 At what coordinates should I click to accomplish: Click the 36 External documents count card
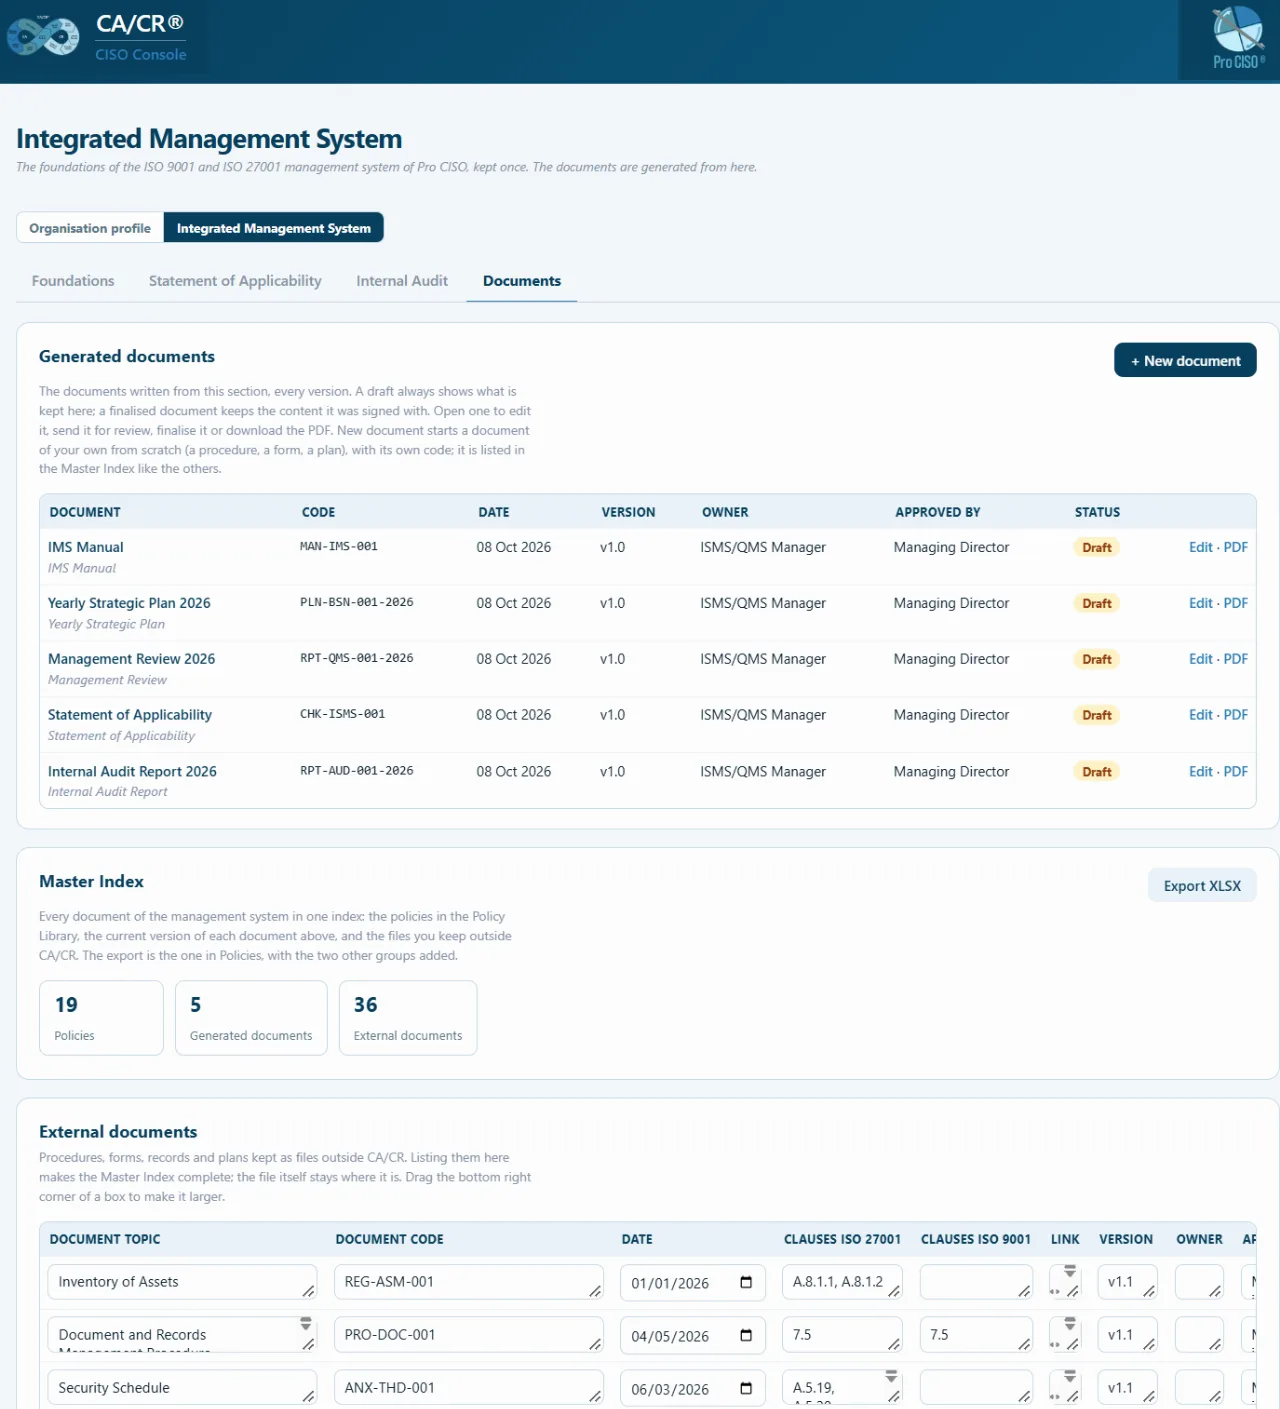pos(408,1018)
